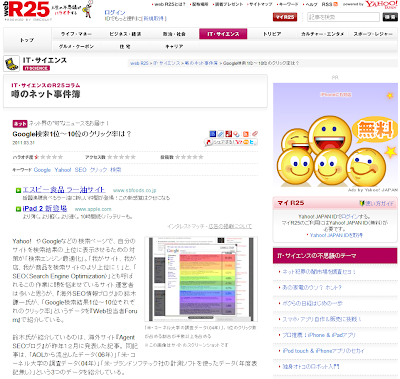Click the blue bookmark icon above share button
This screenshot has width=400, height=379.
[x=213, y=134]
